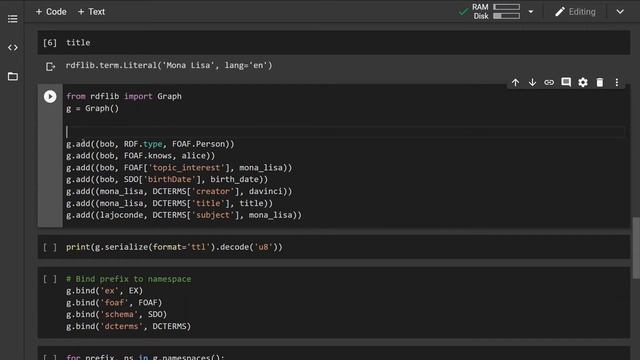The height and width of the screenshot is (360, 640).
Task: Click the g.bind('ex', EX) line
Action: click(x=104, y=291)
